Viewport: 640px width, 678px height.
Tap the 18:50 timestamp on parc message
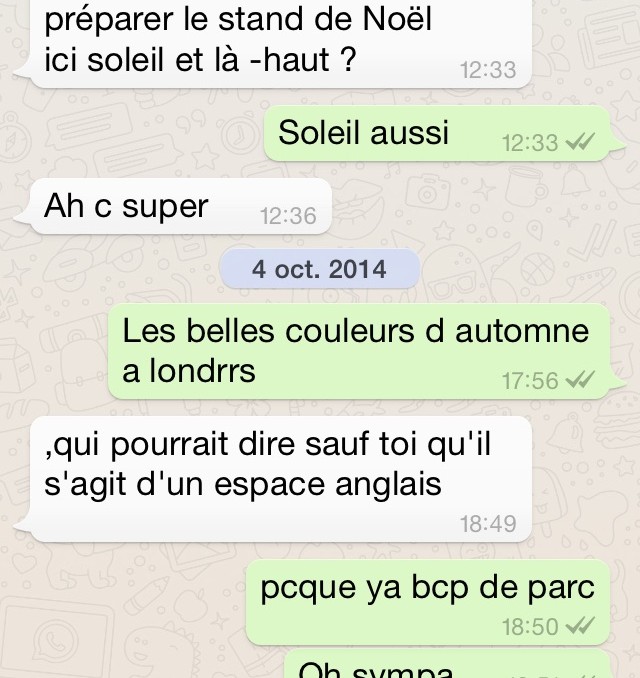[x=530, y=626]
